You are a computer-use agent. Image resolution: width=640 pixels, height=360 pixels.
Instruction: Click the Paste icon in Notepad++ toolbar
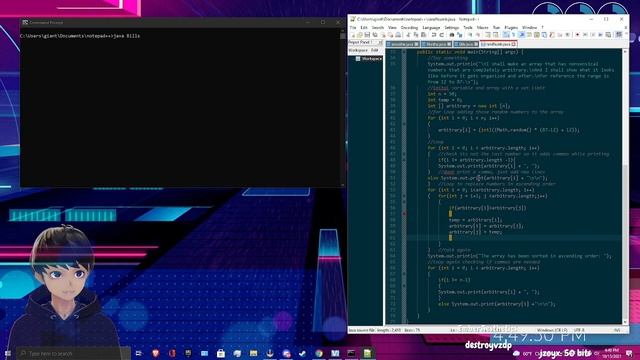[423, 35]
